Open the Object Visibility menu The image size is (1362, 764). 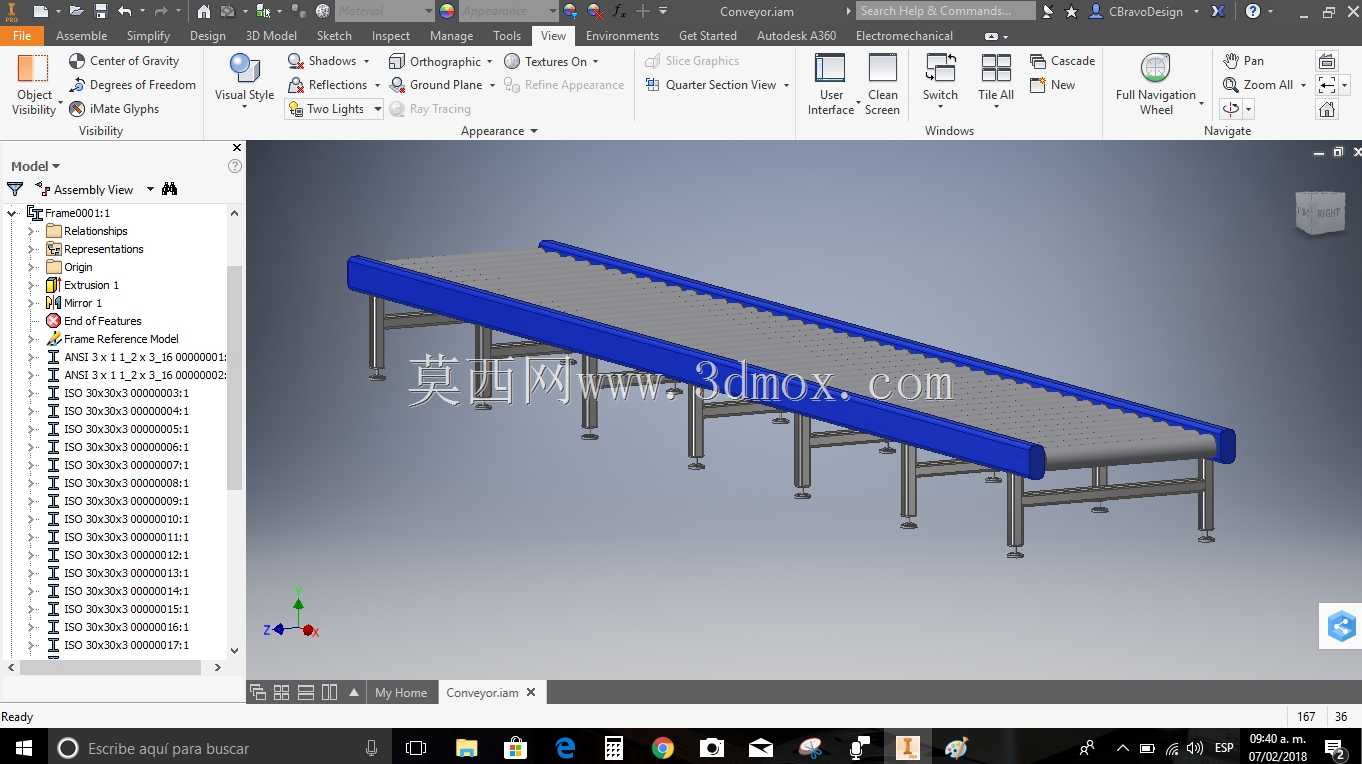(34, 85)
